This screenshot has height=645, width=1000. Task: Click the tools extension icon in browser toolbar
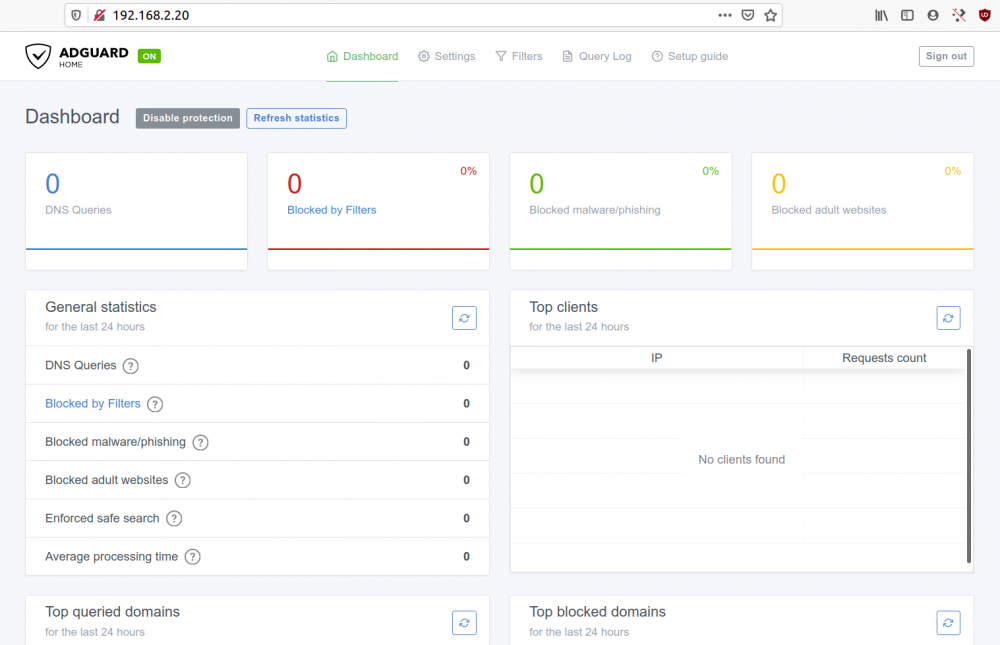pos(959,15)
